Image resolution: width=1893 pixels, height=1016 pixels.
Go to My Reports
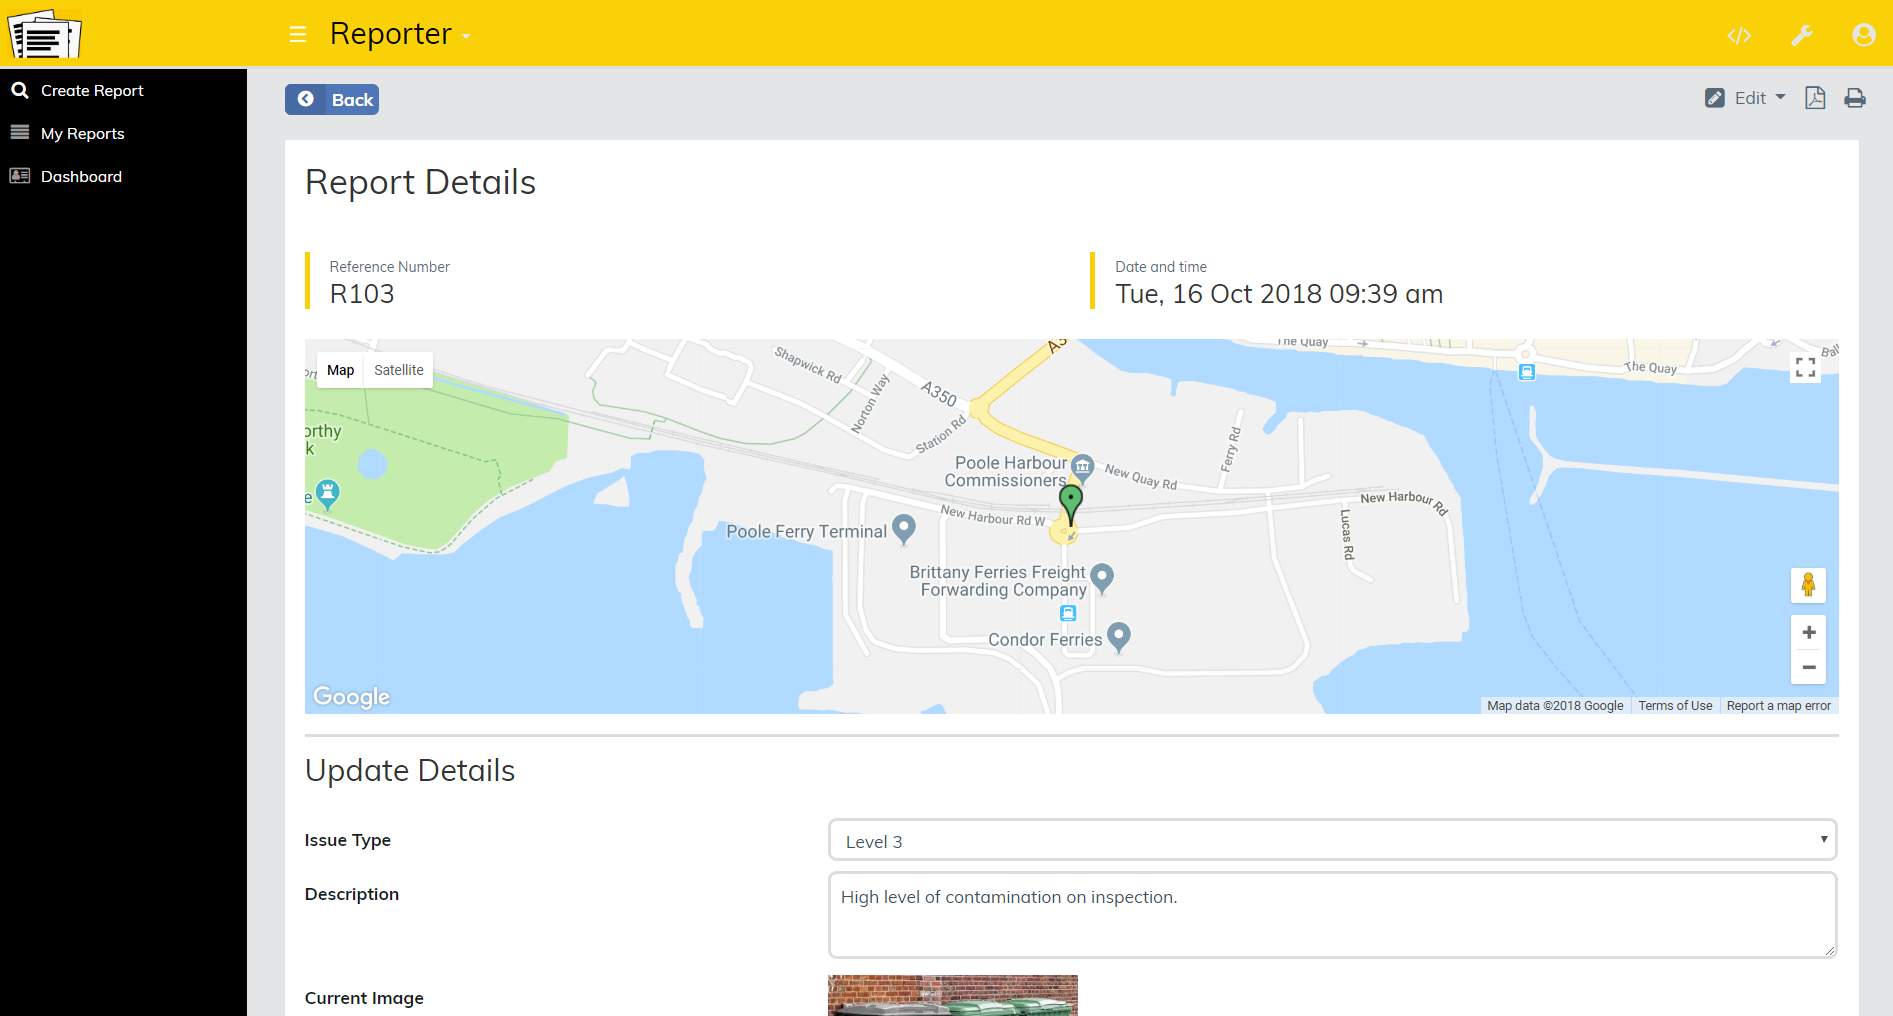[82, 134]
